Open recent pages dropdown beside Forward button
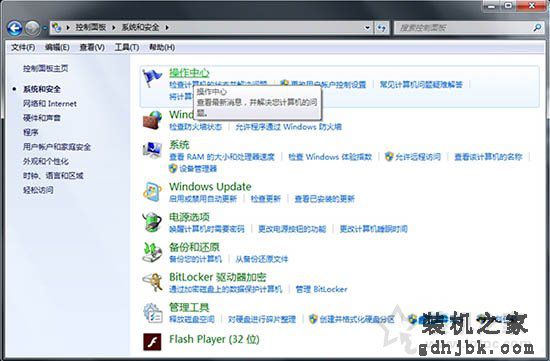Screen dimensions: 550x361 click(x=45, y=28)
